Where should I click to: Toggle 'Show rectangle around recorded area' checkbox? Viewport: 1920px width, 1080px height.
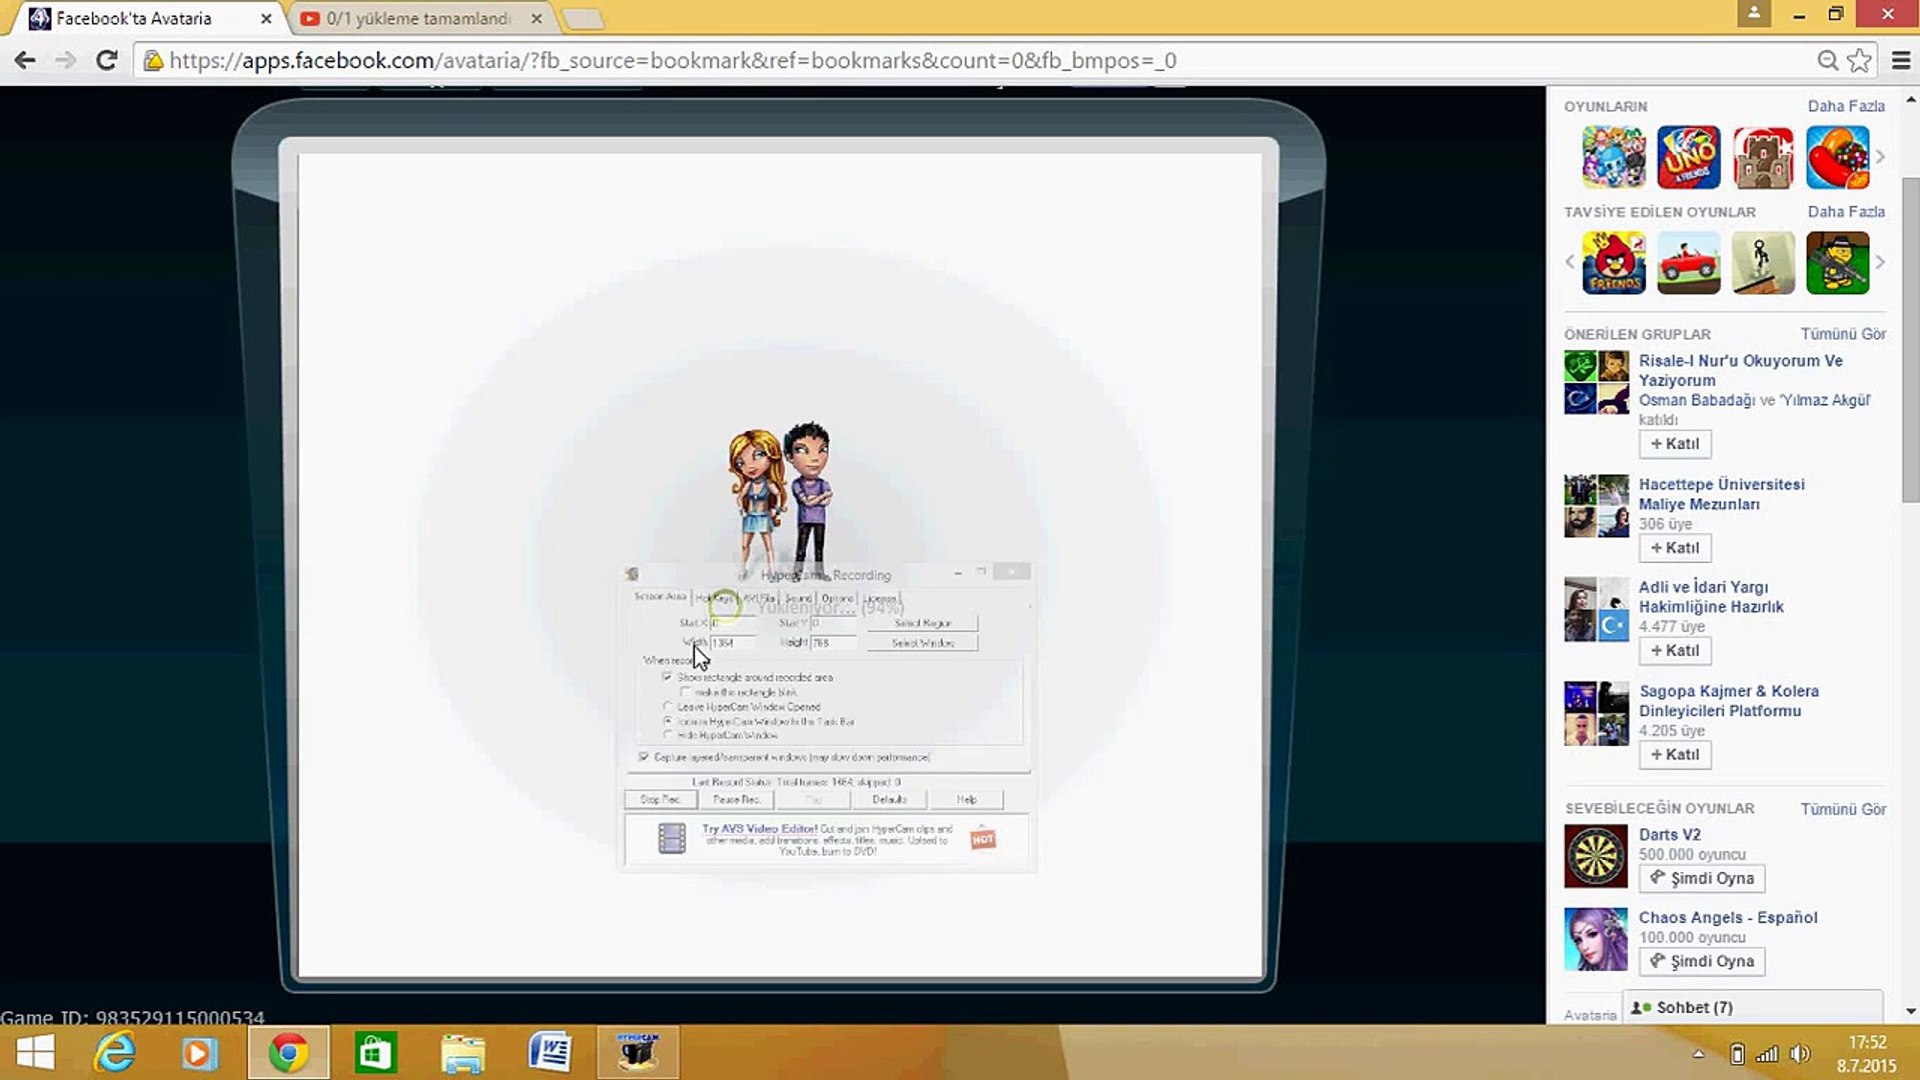click(x=667, y=677)
